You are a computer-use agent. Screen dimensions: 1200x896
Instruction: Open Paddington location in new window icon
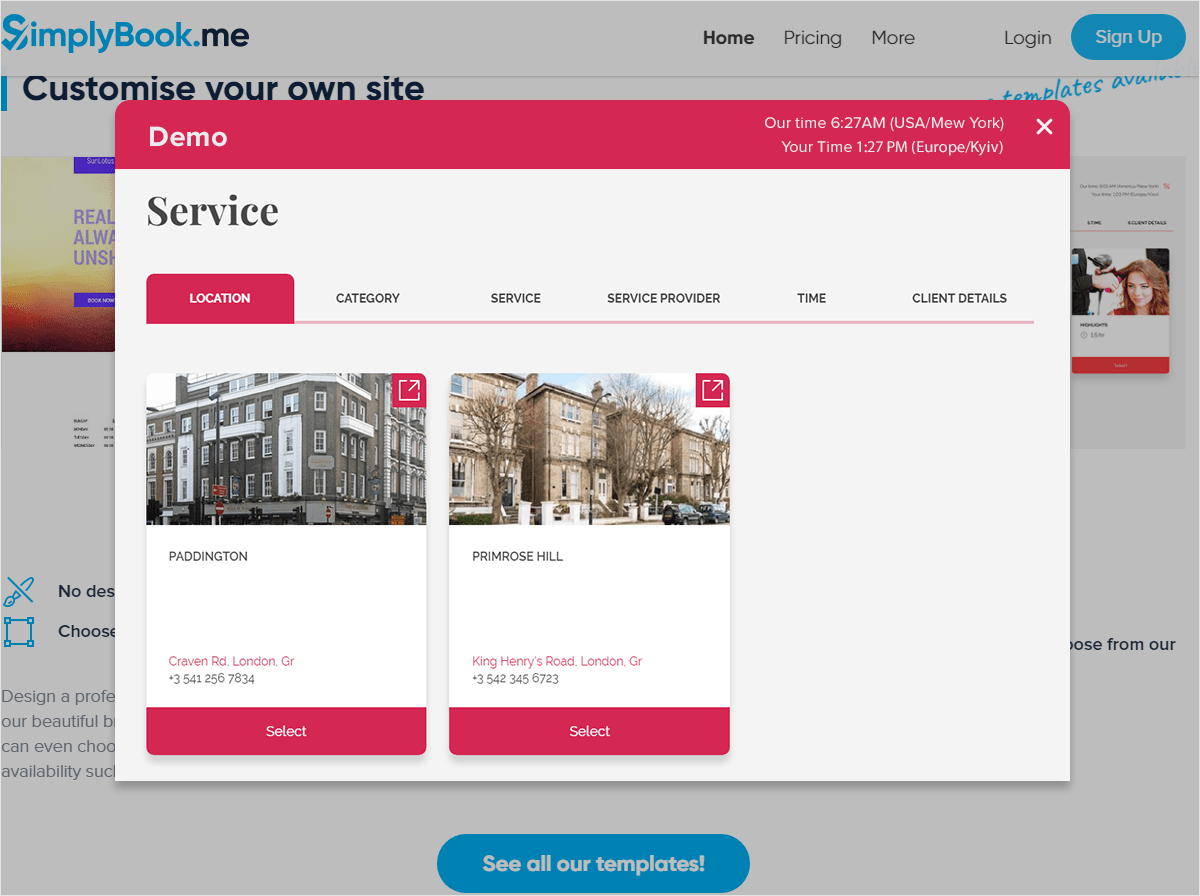tap(409, 390)
